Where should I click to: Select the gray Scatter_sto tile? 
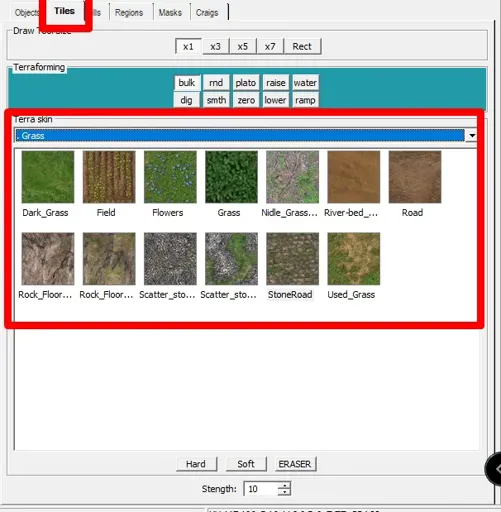click(170, 259)
